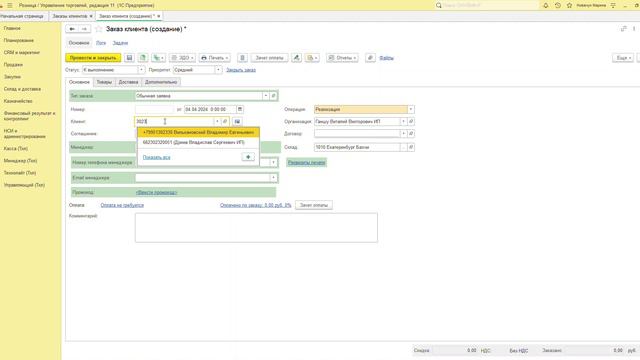640x360 pixels.
Task: Click the Клиент input field
Action: point(174,122)
